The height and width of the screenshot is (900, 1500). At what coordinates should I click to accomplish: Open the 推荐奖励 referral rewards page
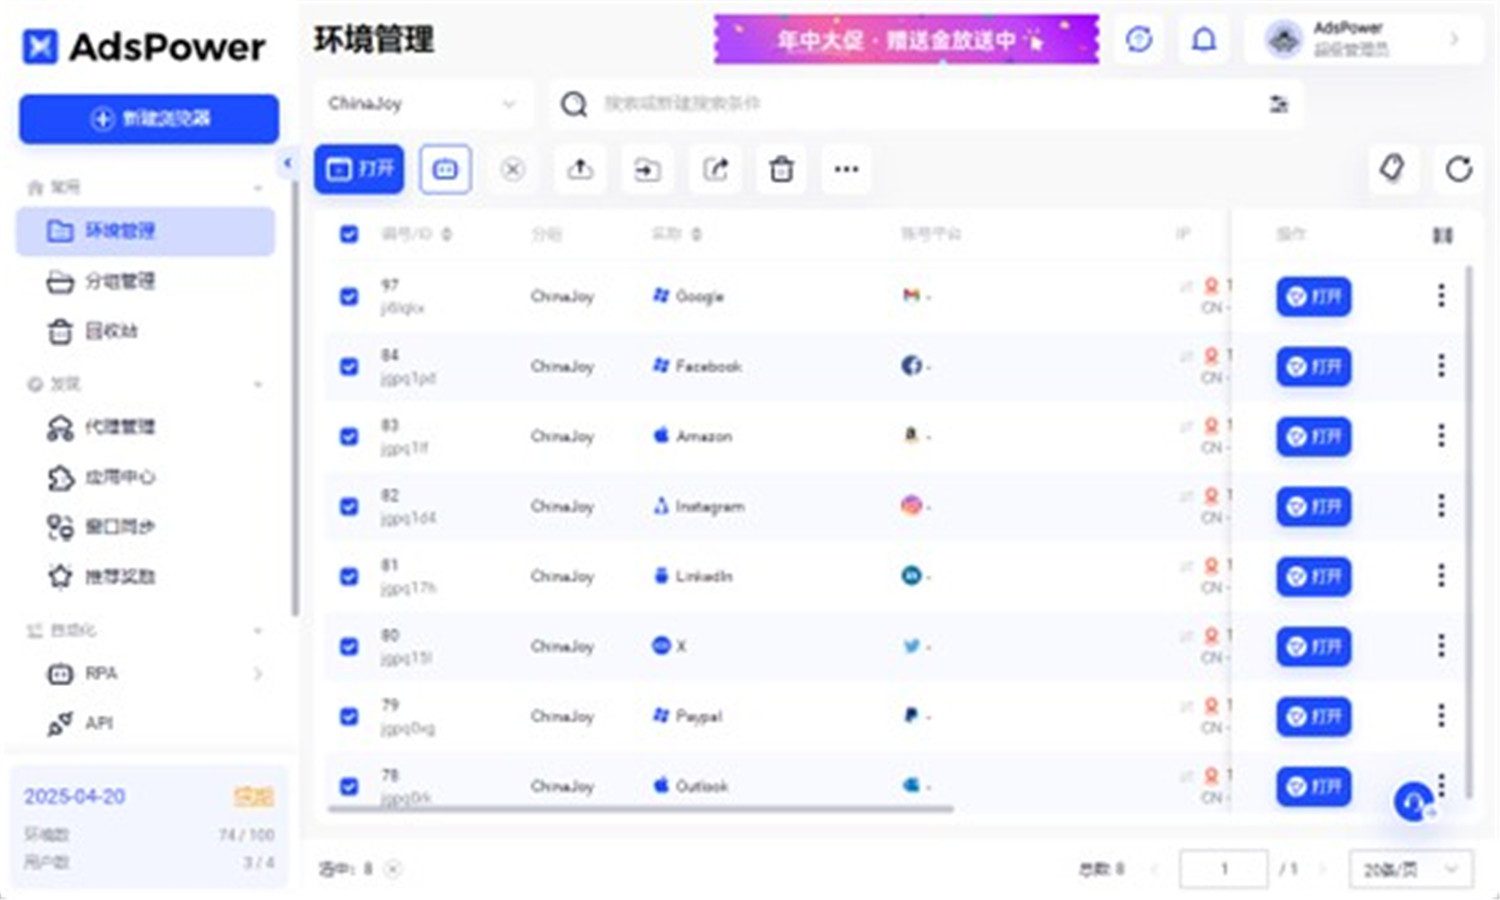coord(120,576)
